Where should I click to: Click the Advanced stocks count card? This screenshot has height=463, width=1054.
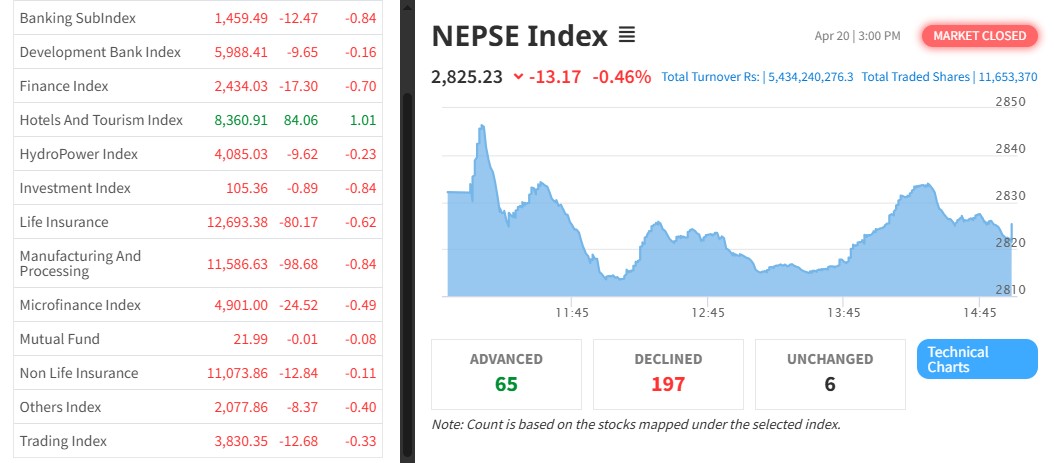pyautogui.click(x=506, y=373)
